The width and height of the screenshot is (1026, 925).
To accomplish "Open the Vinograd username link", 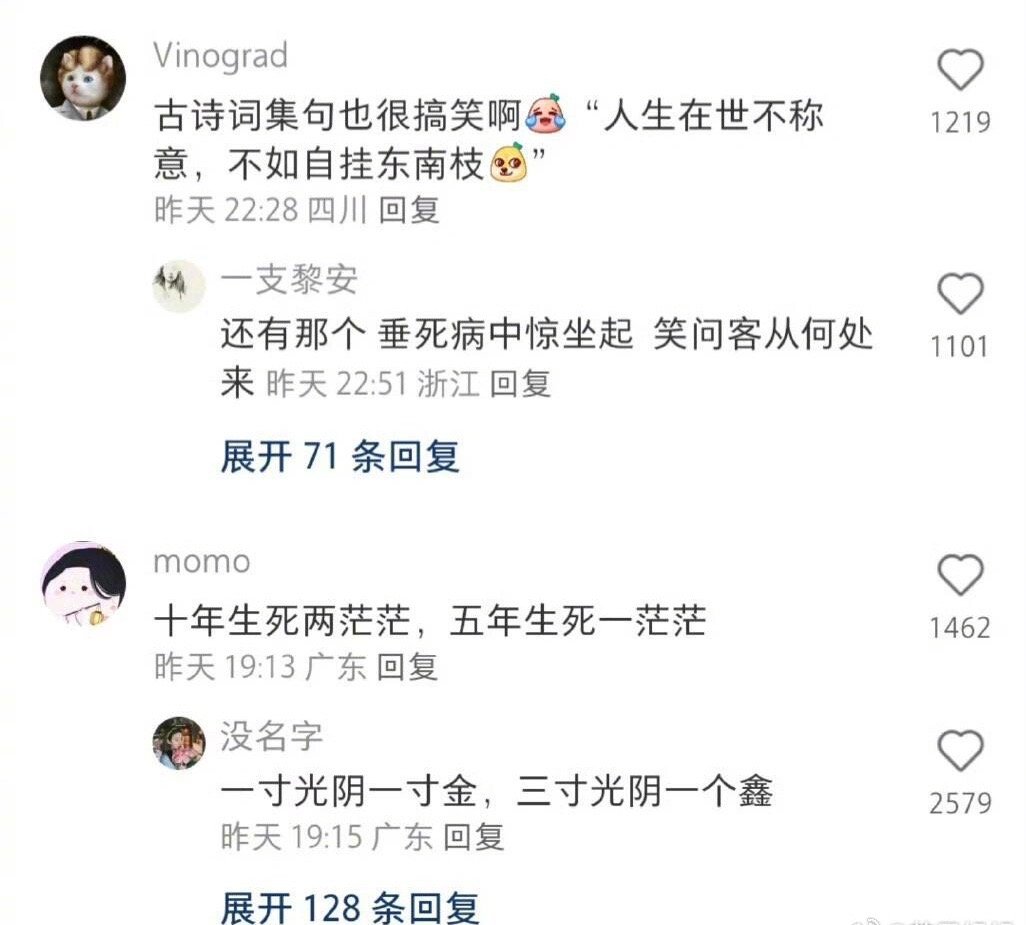I will pyautogui.click(x=221, y=56).
